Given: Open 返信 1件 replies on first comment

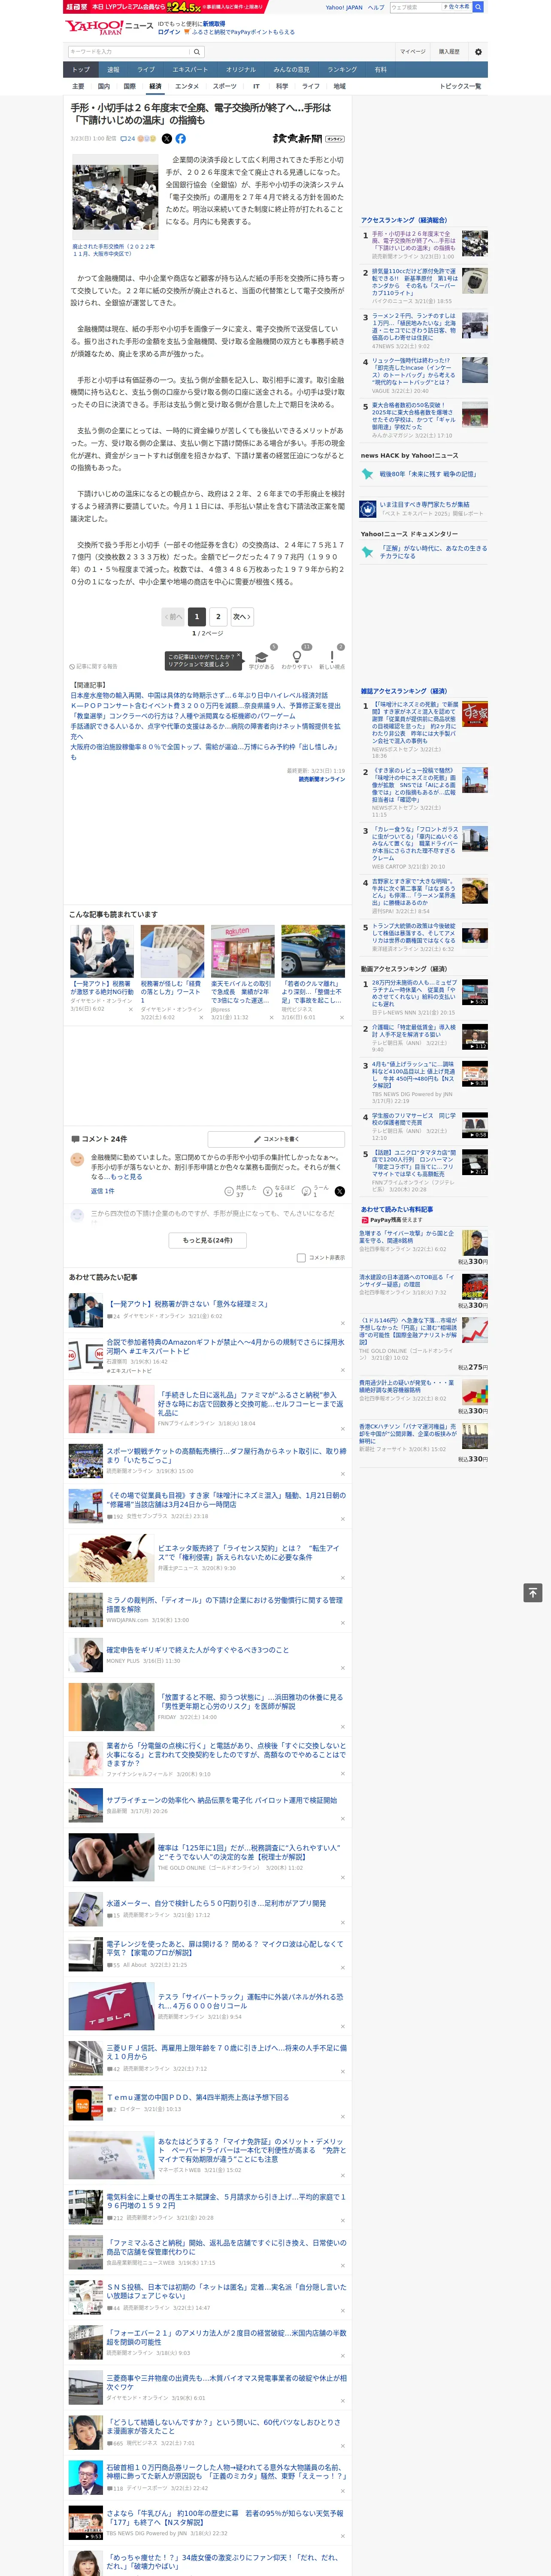Looking at the screenshot, I should 103,1191.
